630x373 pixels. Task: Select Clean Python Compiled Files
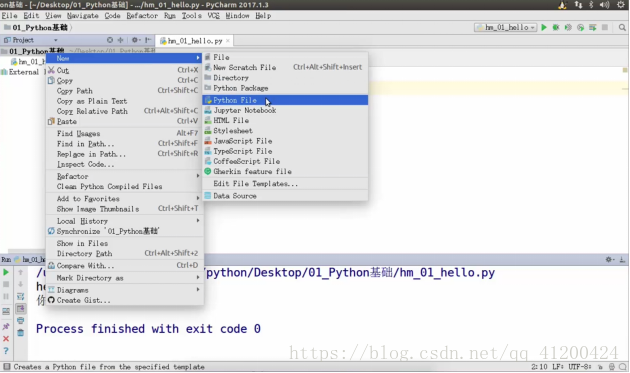(x=125, y=186)
